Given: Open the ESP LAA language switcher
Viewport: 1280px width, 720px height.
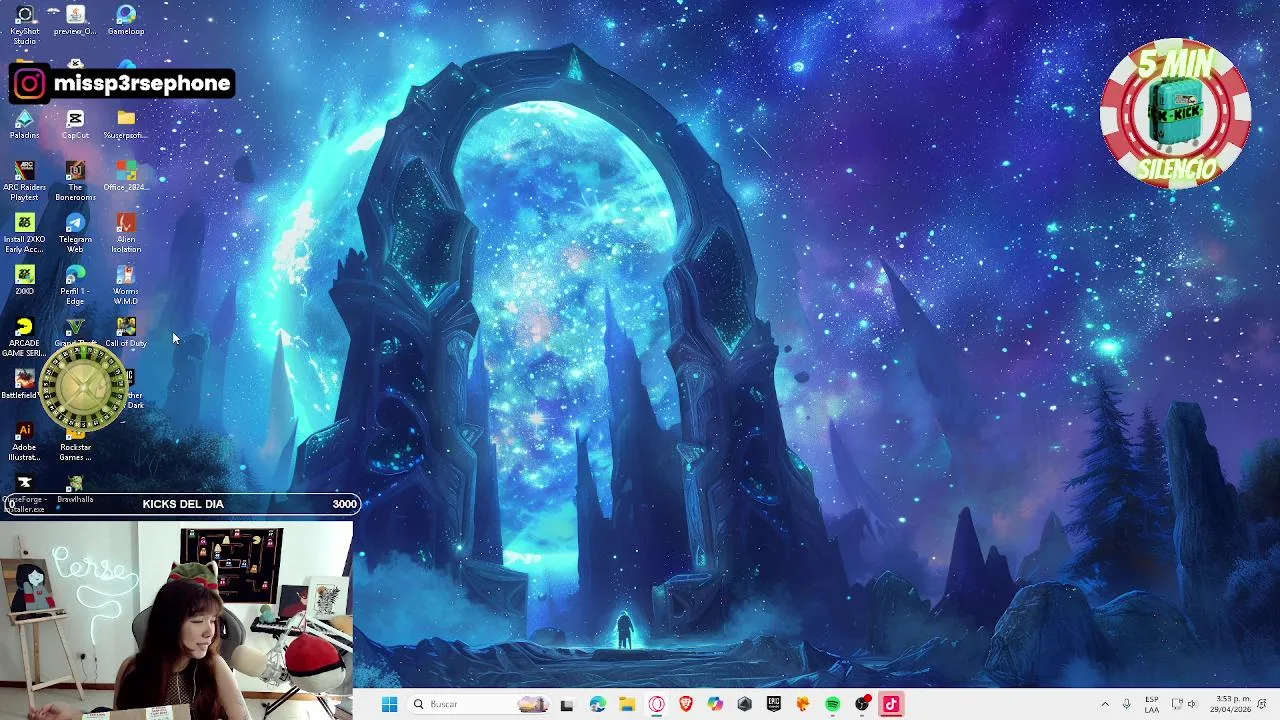Looking at the screenshot, I should pyautogui.click(x=1152, y=704).
